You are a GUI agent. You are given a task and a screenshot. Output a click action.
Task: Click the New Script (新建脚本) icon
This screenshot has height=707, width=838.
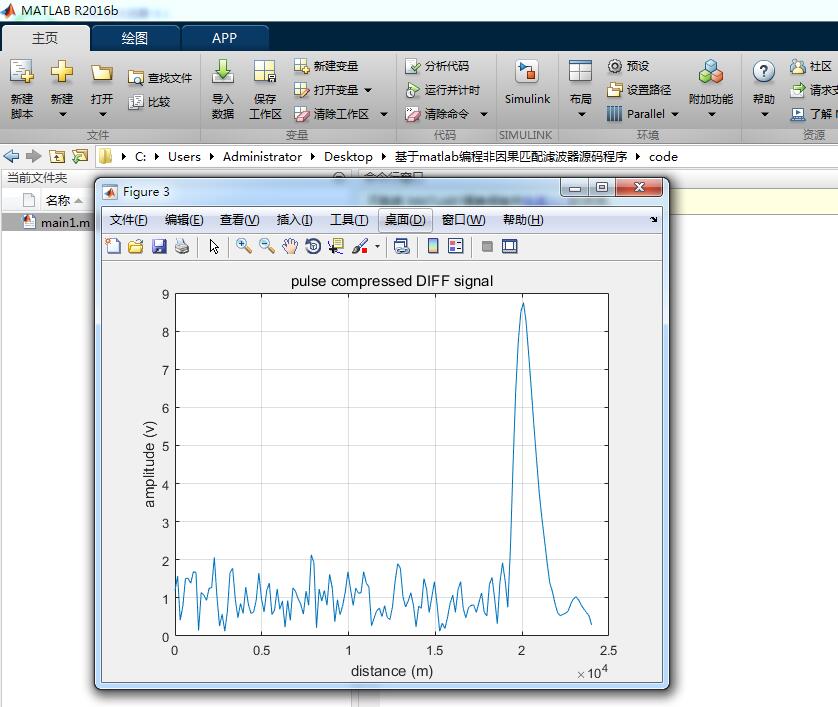[x=21, y=71]
